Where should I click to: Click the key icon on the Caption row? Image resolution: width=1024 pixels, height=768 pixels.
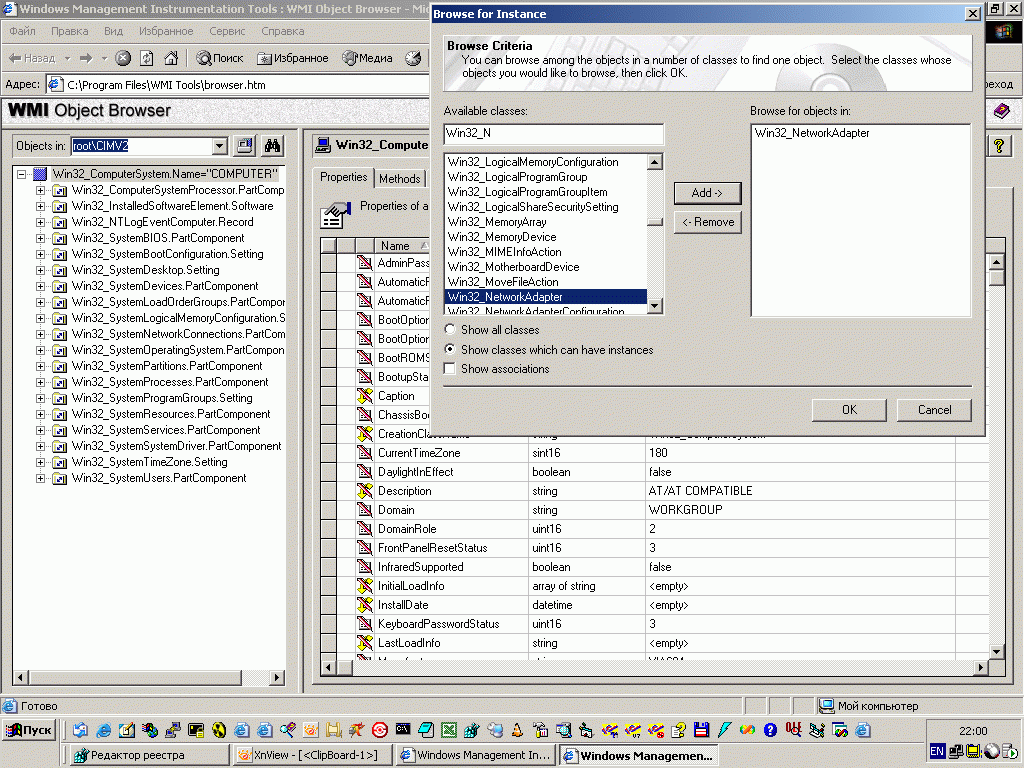(x=364, y=396)
